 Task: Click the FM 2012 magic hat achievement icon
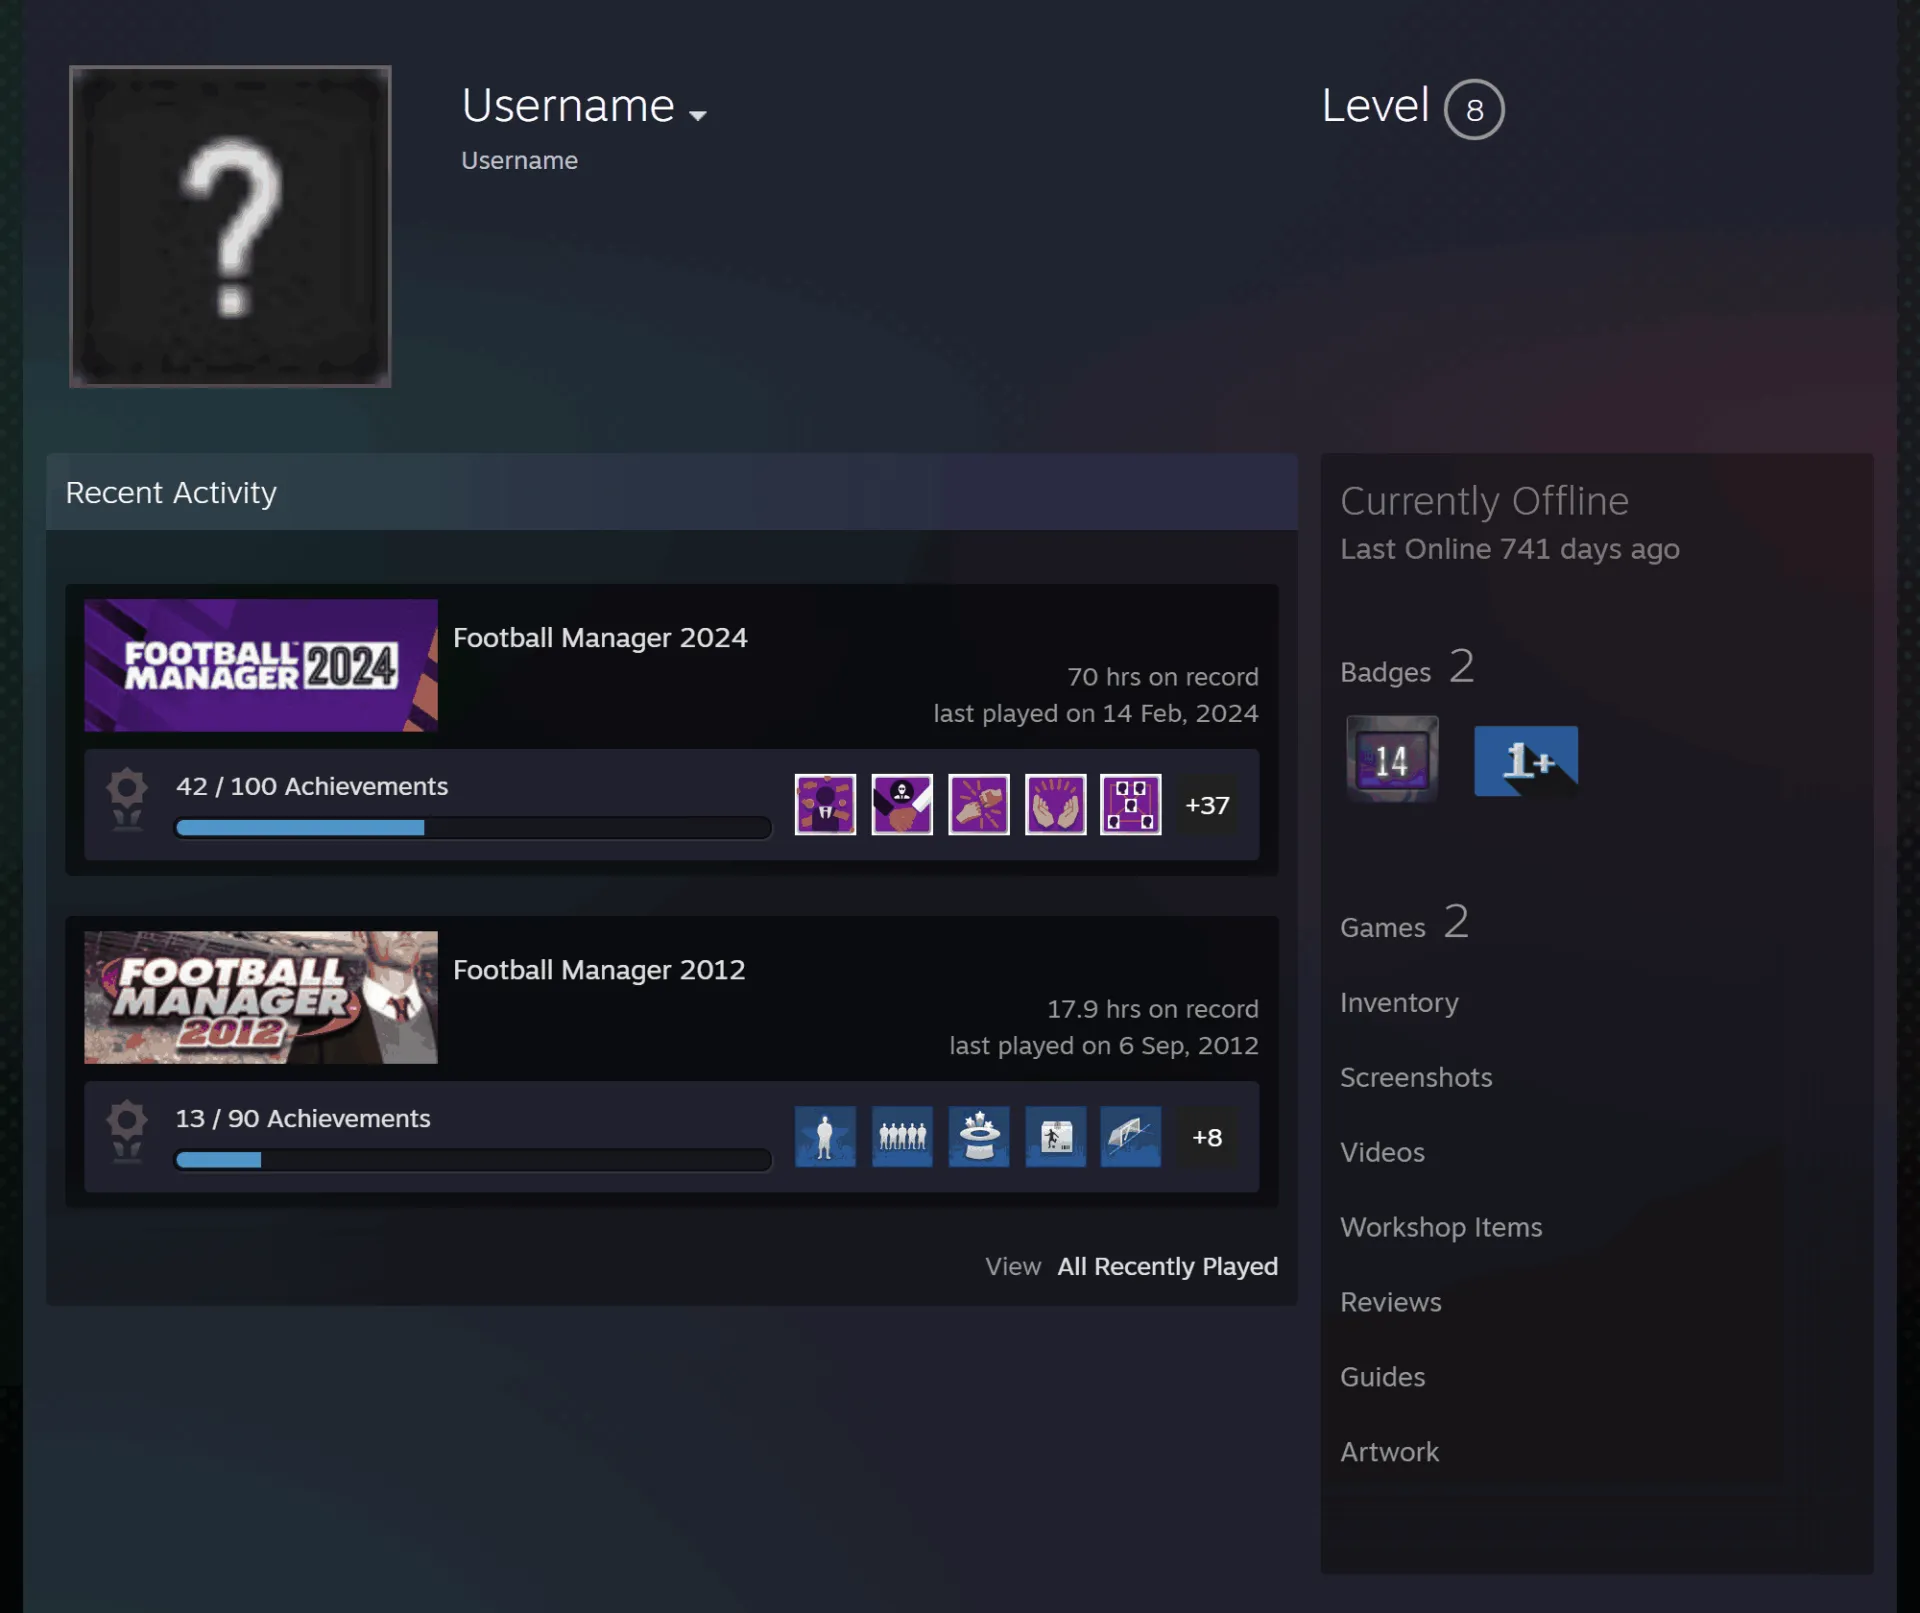tap(979, 1136)
